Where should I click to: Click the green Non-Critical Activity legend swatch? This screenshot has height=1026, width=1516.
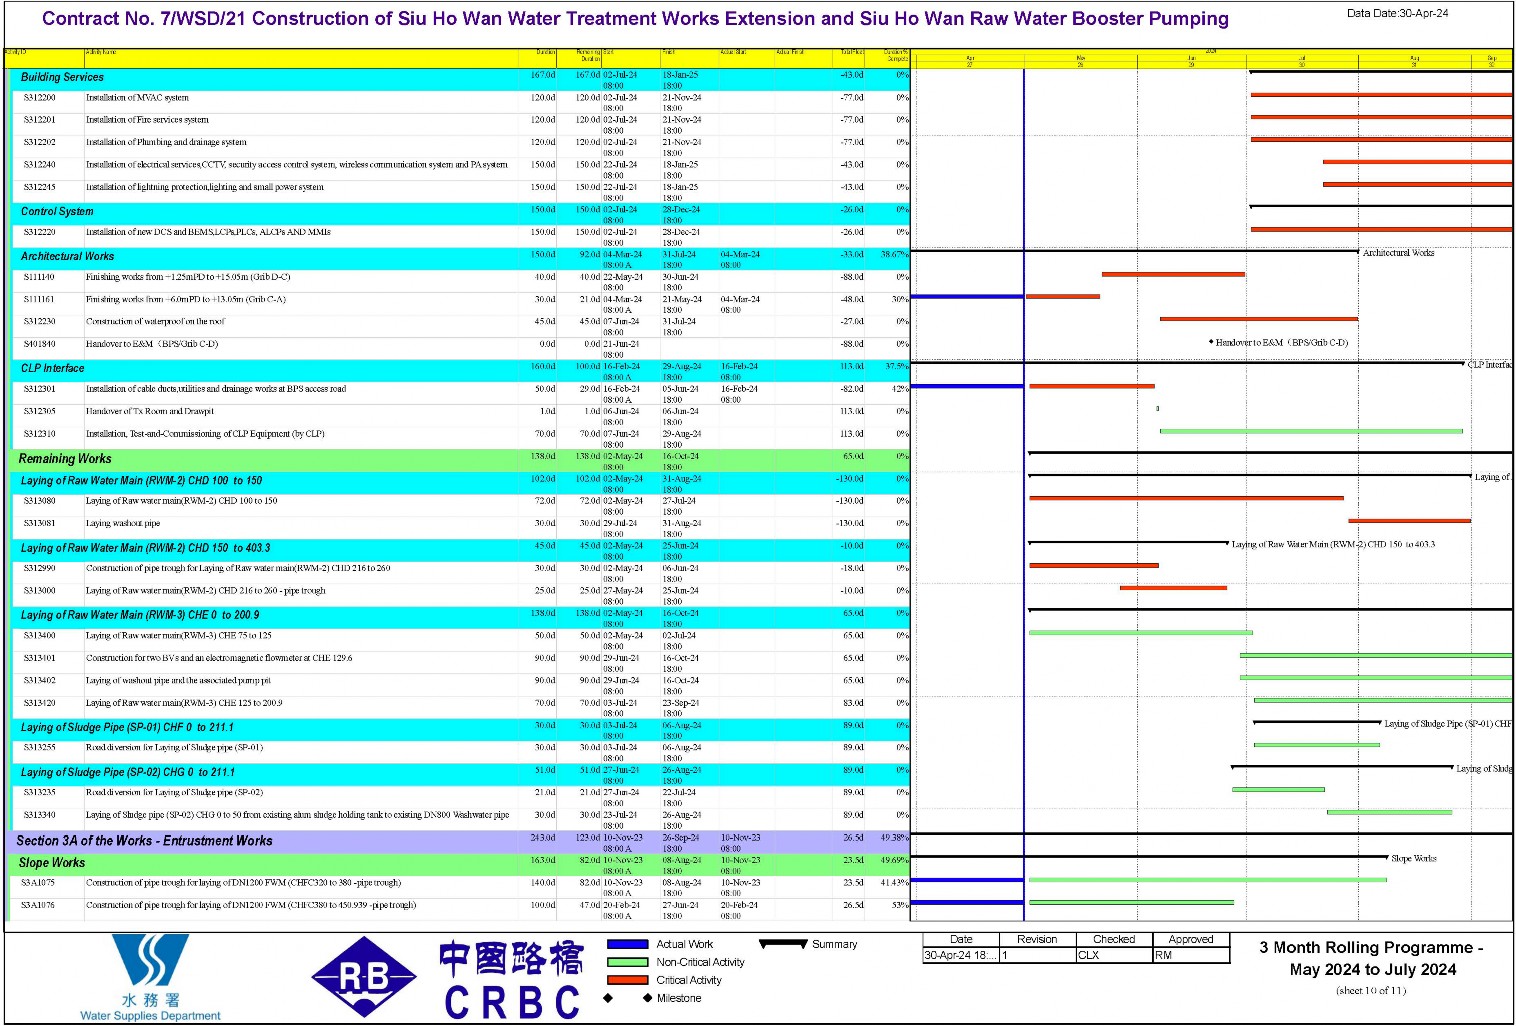(x=627, y=962)
